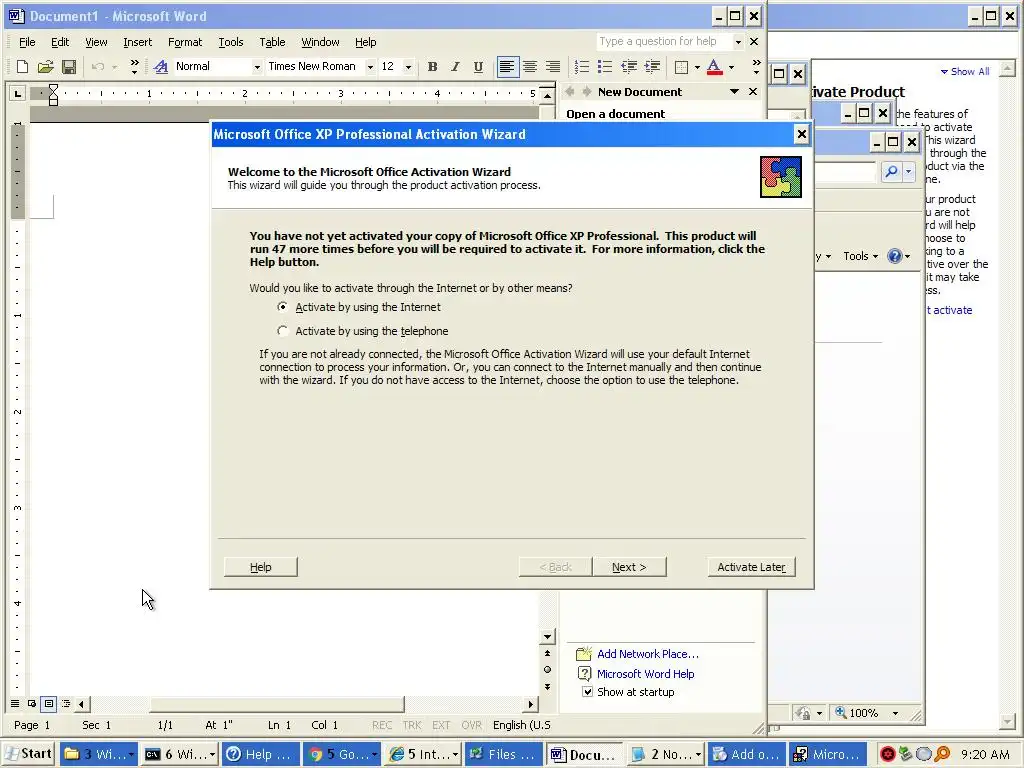This screenshot has height=768, width=1024.
Task: Apply Center alignment
Action: coord(530,67)
